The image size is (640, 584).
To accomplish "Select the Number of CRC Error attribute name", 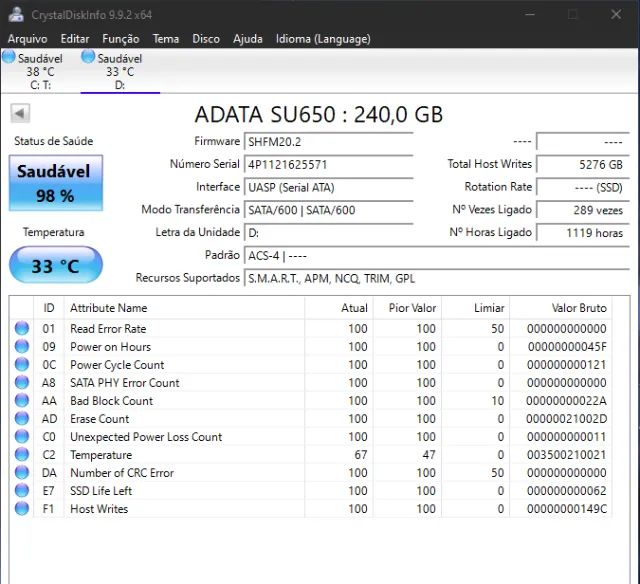I will [x=122, y=473].
